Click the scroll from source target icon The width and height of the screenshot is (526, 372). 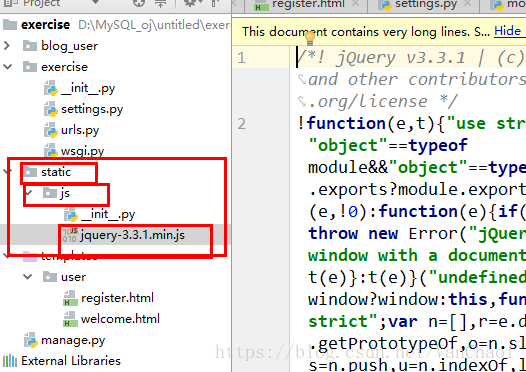(x=139, y=3)
